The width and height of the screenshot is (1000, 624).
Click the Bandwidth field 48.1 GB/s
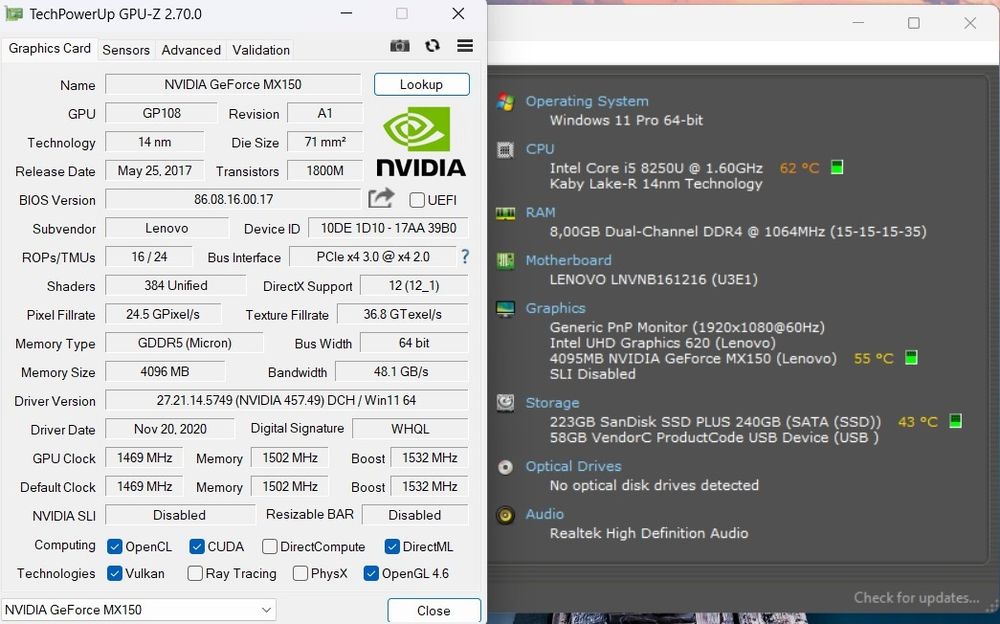tap(401, 371)
